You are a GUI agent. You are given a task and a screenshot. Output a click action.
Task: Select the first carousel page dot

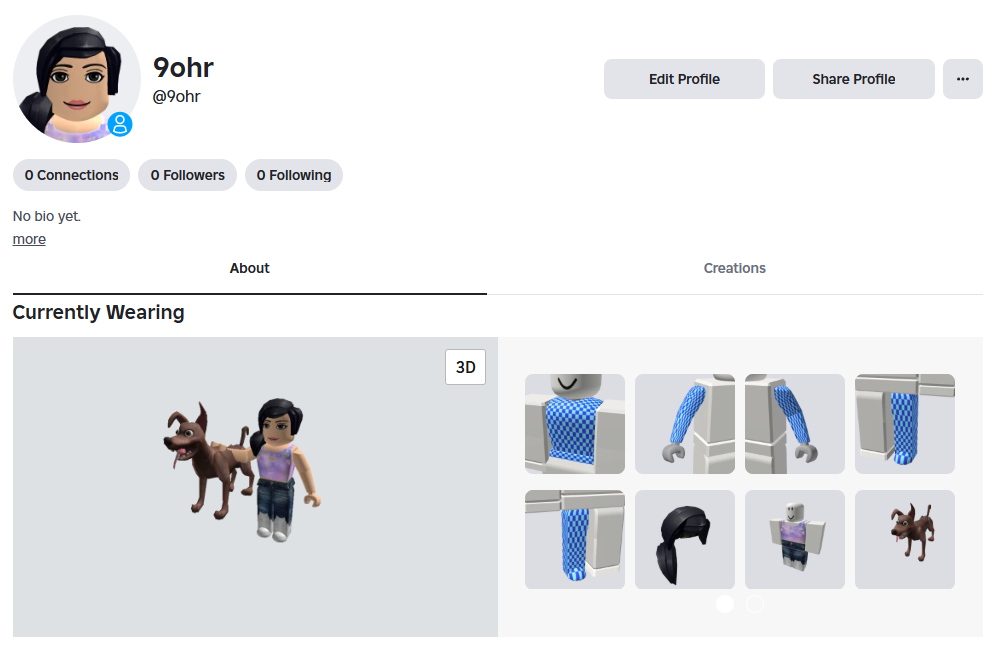click(725, 604)
